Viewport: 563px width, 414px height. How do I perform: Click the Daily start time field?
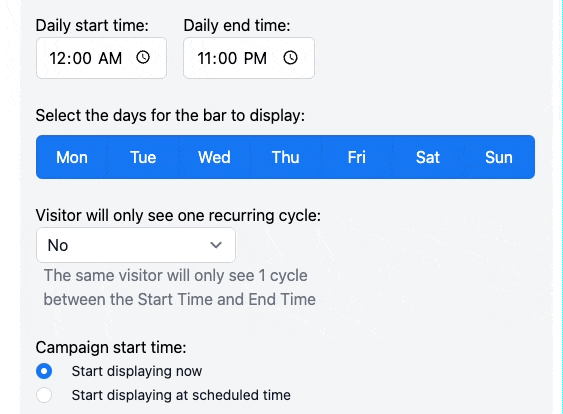[101, 58]
